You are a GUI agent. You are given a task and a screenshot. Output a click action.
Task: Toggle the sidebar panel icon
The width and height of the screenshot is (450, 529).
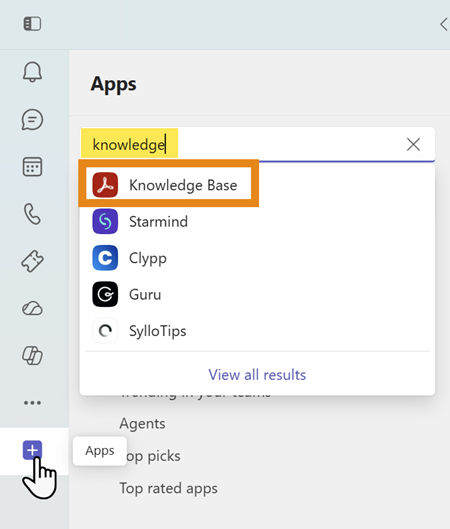click(32, 24)
